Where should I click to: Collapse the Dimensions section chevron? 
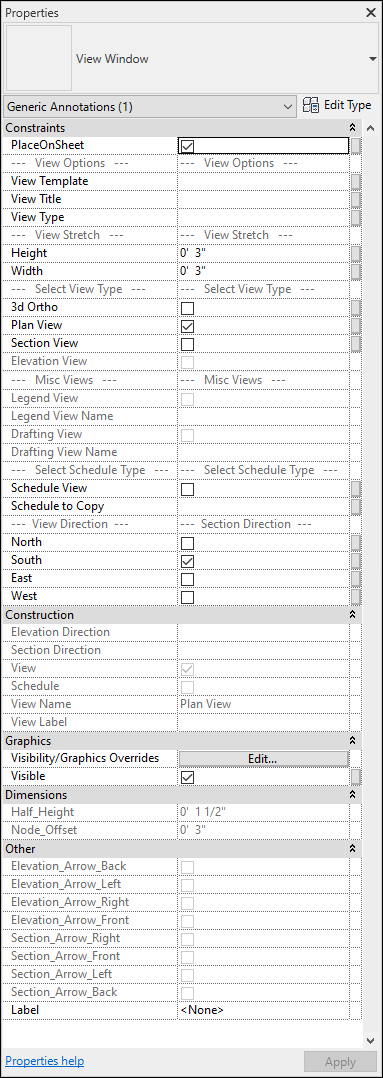pos(353,794)
